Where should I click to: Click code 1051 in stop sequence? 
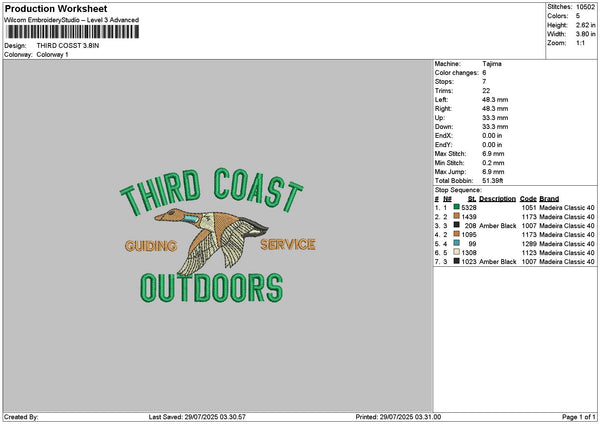click(529, 208)
